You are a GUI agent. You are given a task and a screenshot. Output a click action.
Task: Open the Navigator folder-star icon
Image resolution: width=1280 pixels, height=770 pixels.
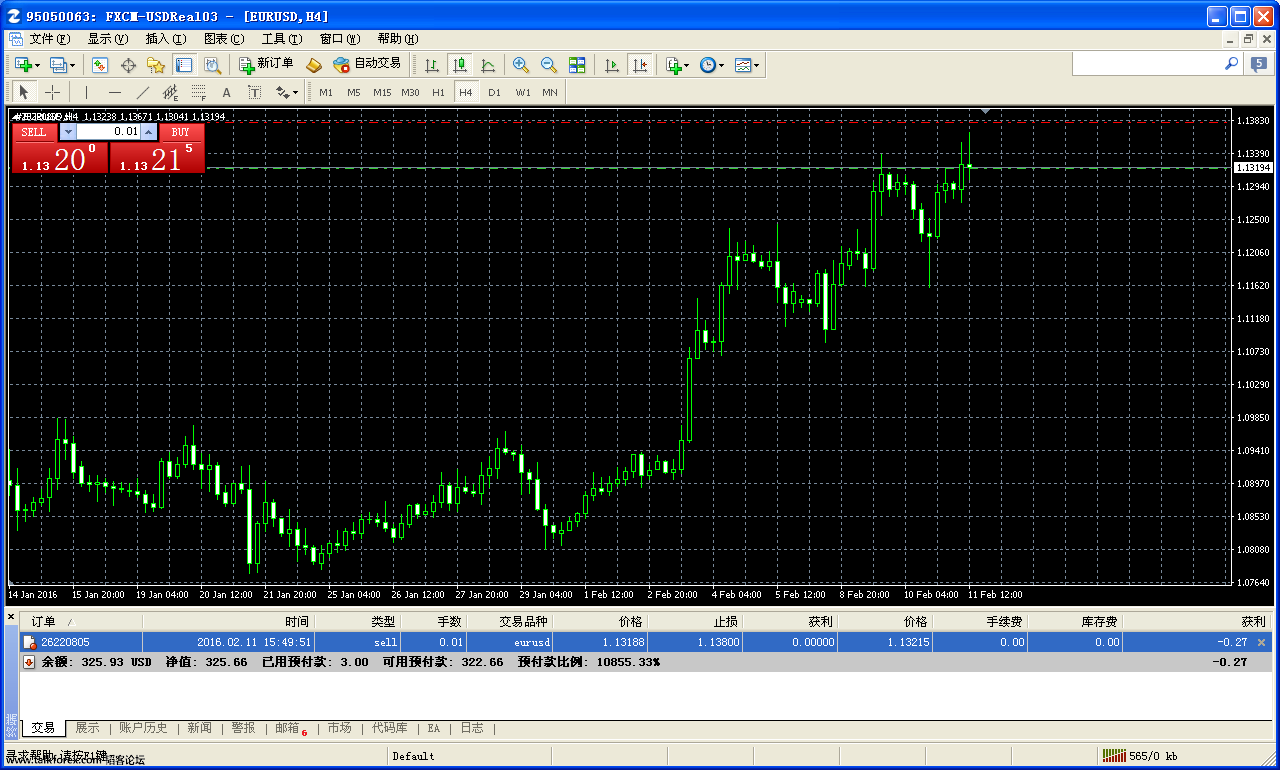pyautogui.click(x=156, y=65)
